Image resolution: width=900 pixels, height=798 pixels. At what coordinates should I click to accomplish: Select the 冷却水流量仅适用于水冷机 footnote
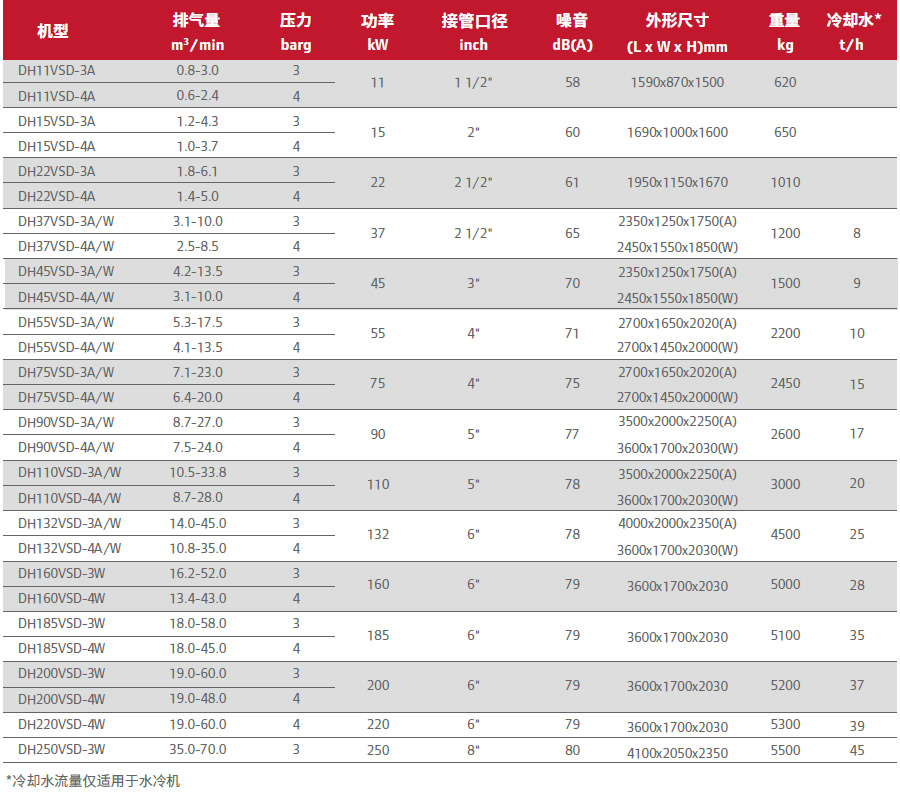tap(93, 781)
